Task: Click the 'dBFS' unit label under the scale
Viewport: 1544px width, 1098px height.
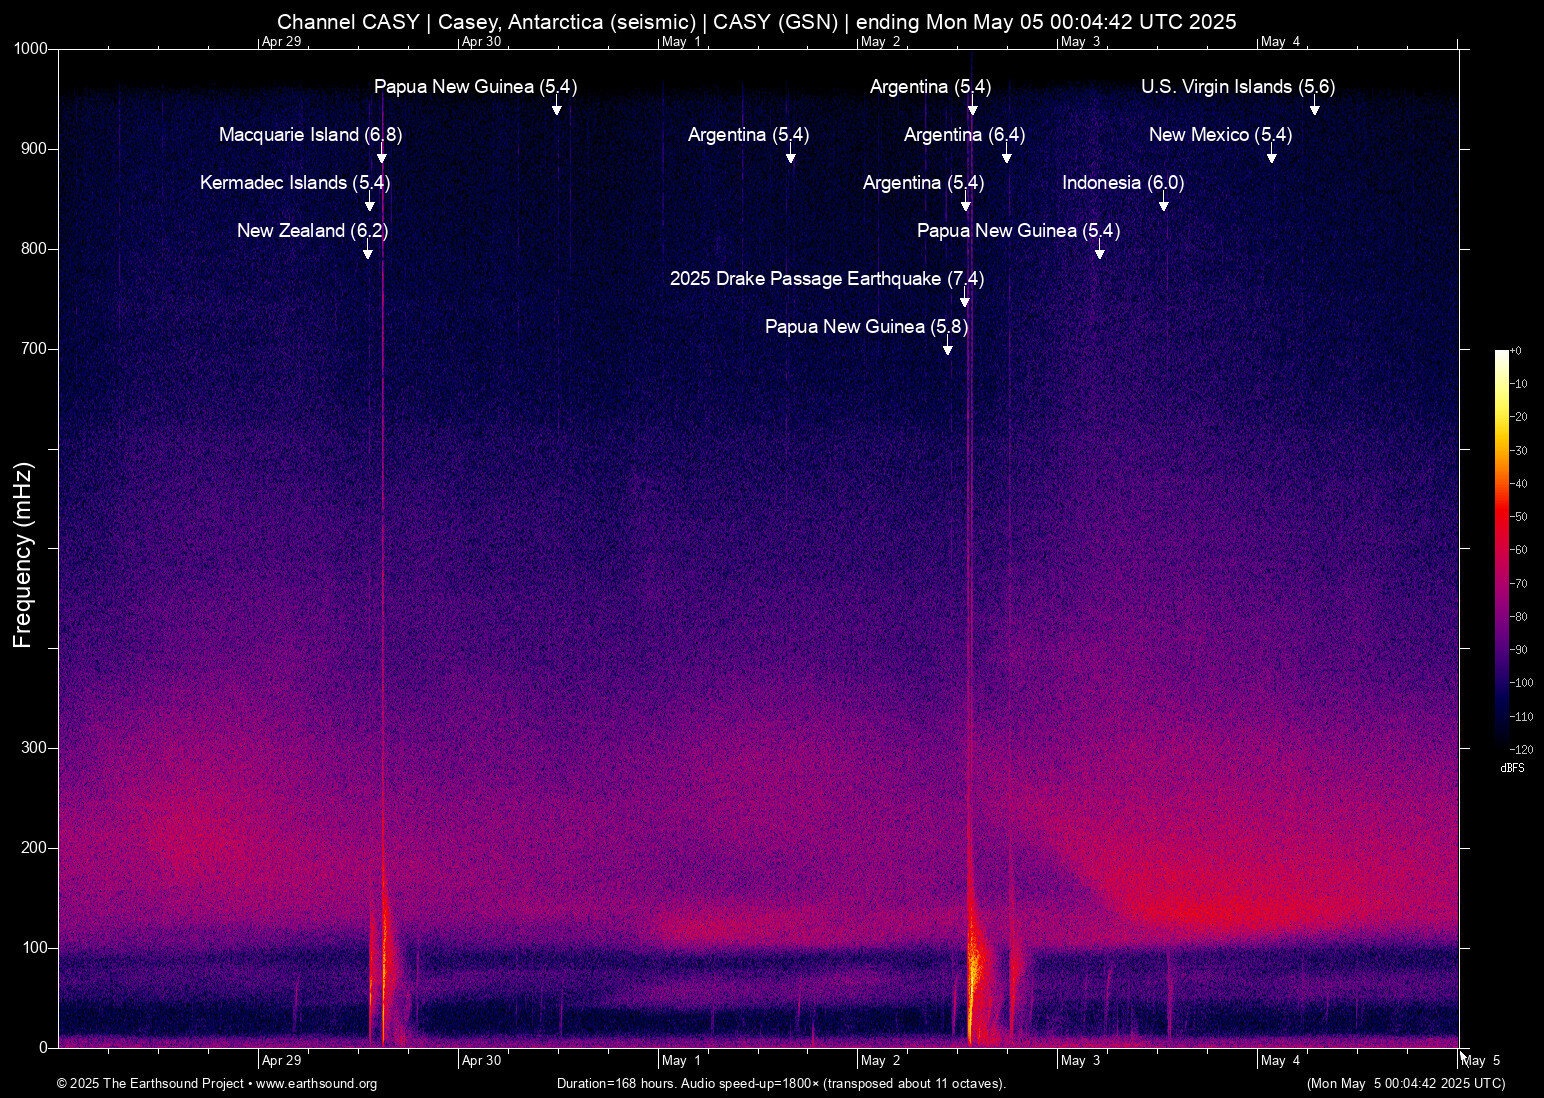Action: (x=1512, y=768)
